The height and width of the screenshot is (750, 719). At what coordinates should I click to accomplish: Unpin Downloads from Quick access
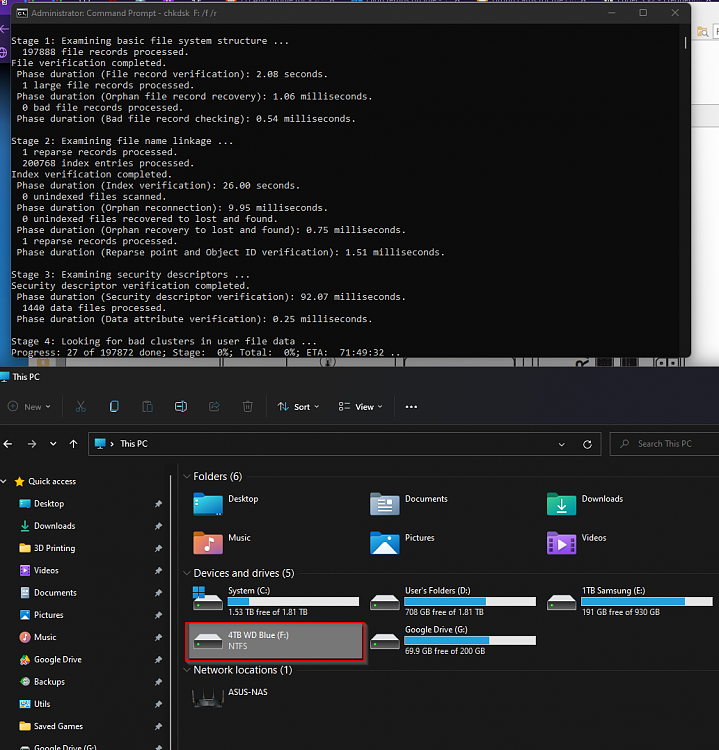(158, 526)
